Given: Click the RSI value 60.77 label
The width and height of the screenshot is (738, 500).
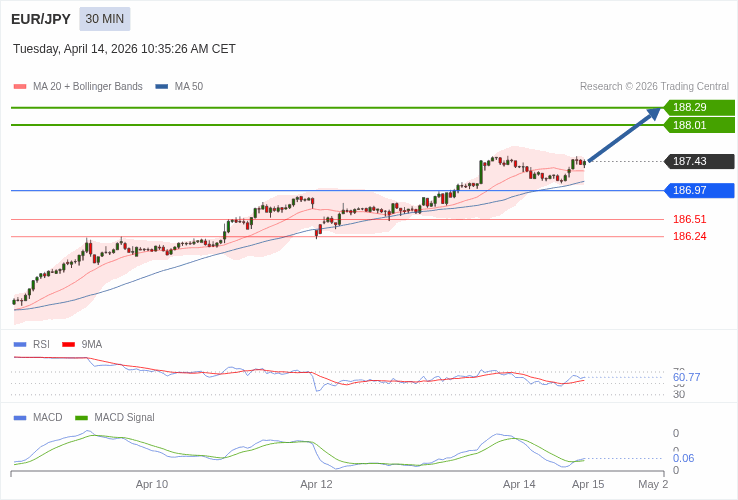Looking at the screenshot, I should click(x=686, y=377).
